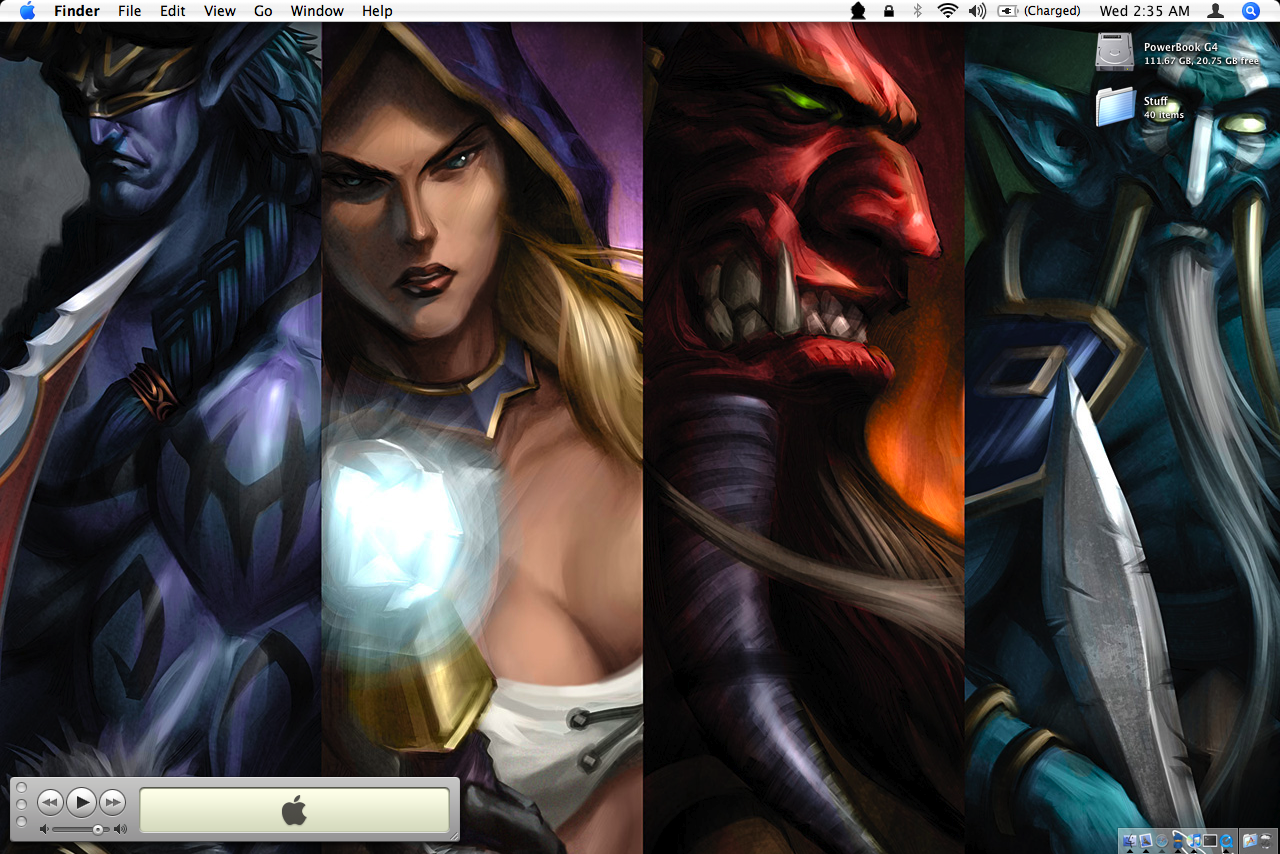Open Spotlight search
This screenshot has height=854, width=1280.
(x=1251, y=11)
